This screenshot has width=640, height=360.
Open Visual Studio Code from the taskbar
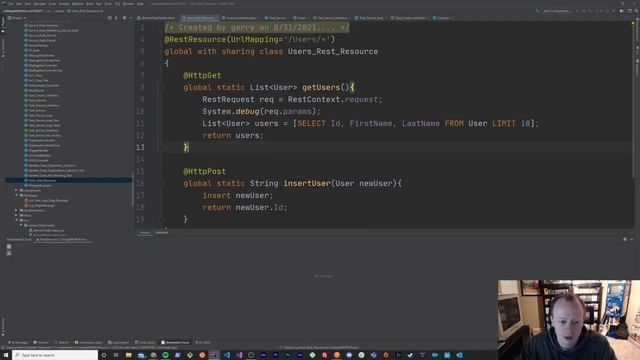[x=227, y=355]
